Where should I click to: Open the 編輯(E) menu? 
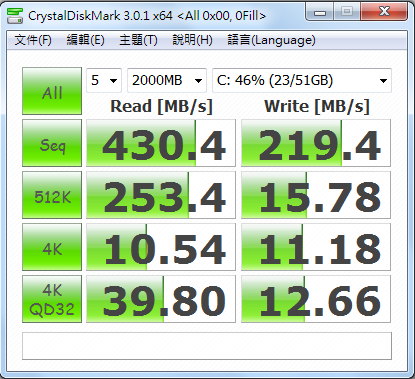tap(85, 40)
